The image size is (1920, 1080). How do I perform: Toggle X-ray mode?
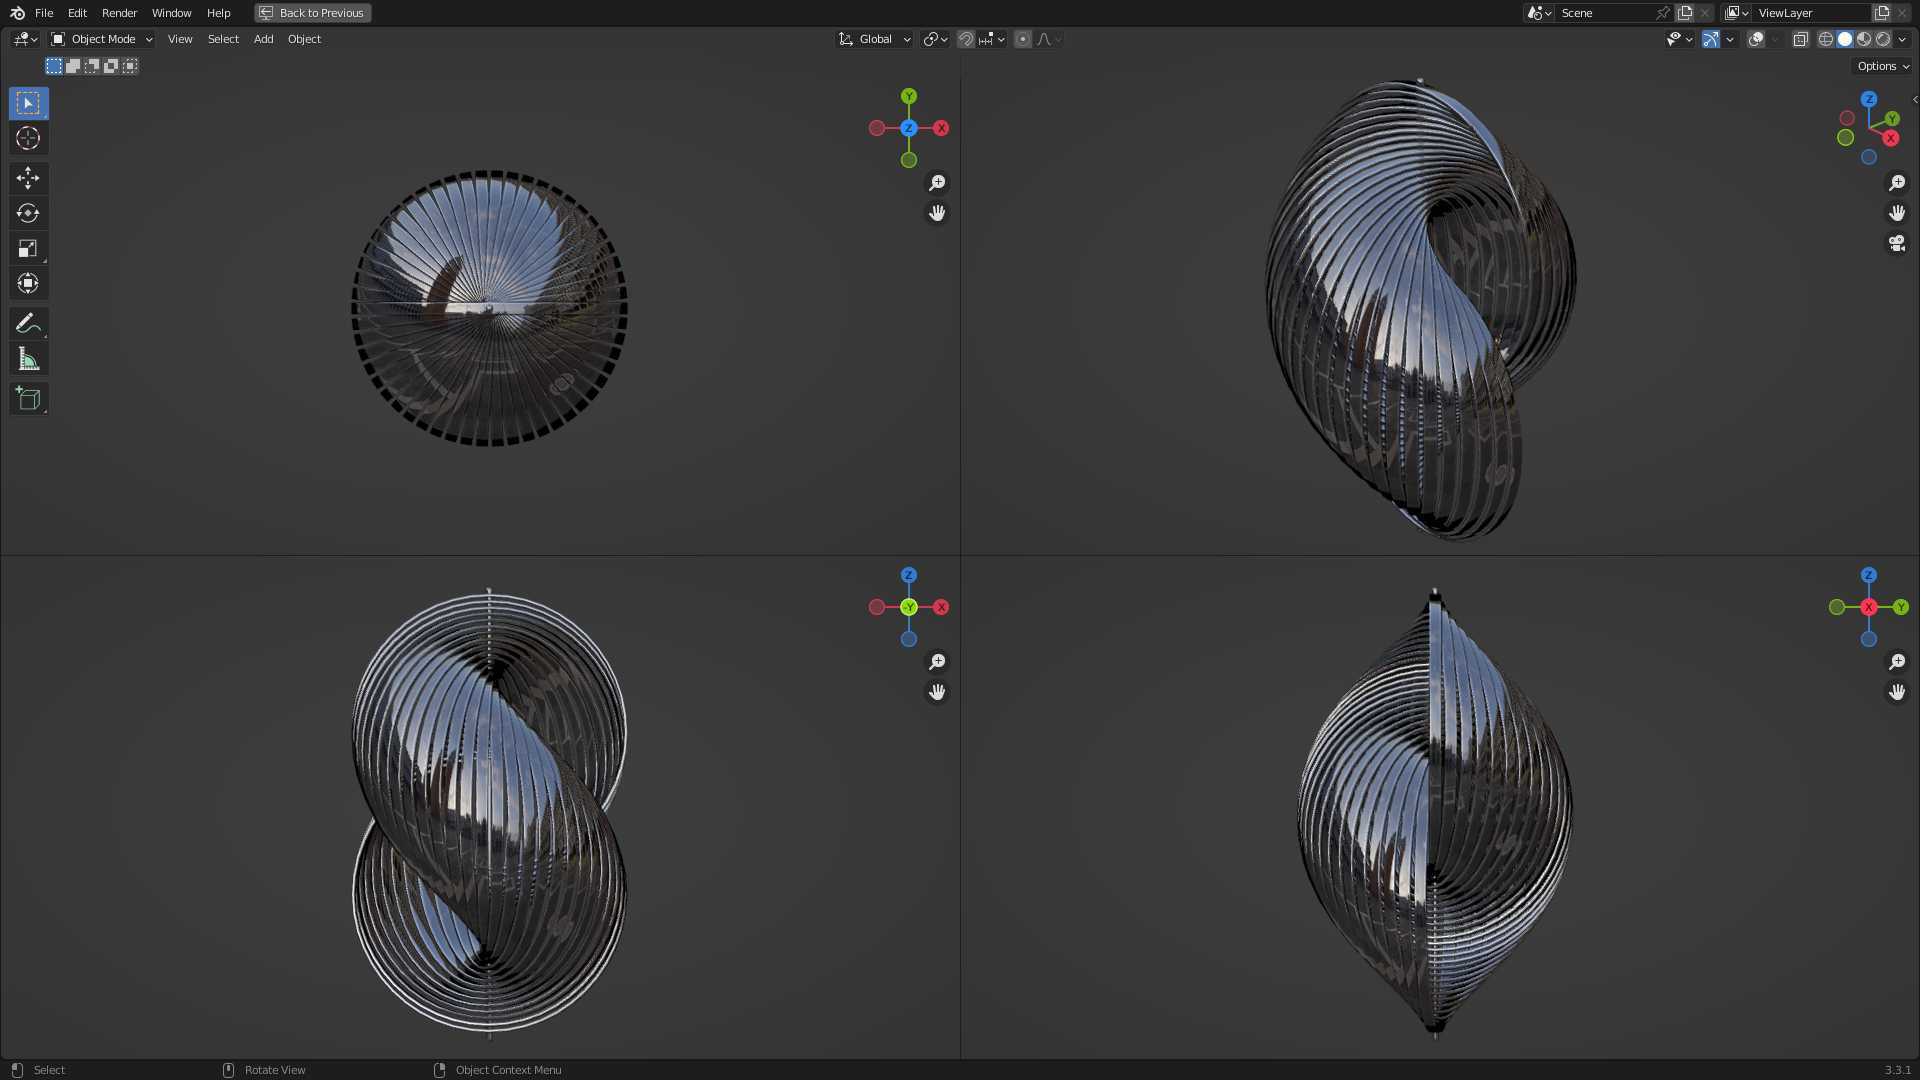pos(1801,39)
